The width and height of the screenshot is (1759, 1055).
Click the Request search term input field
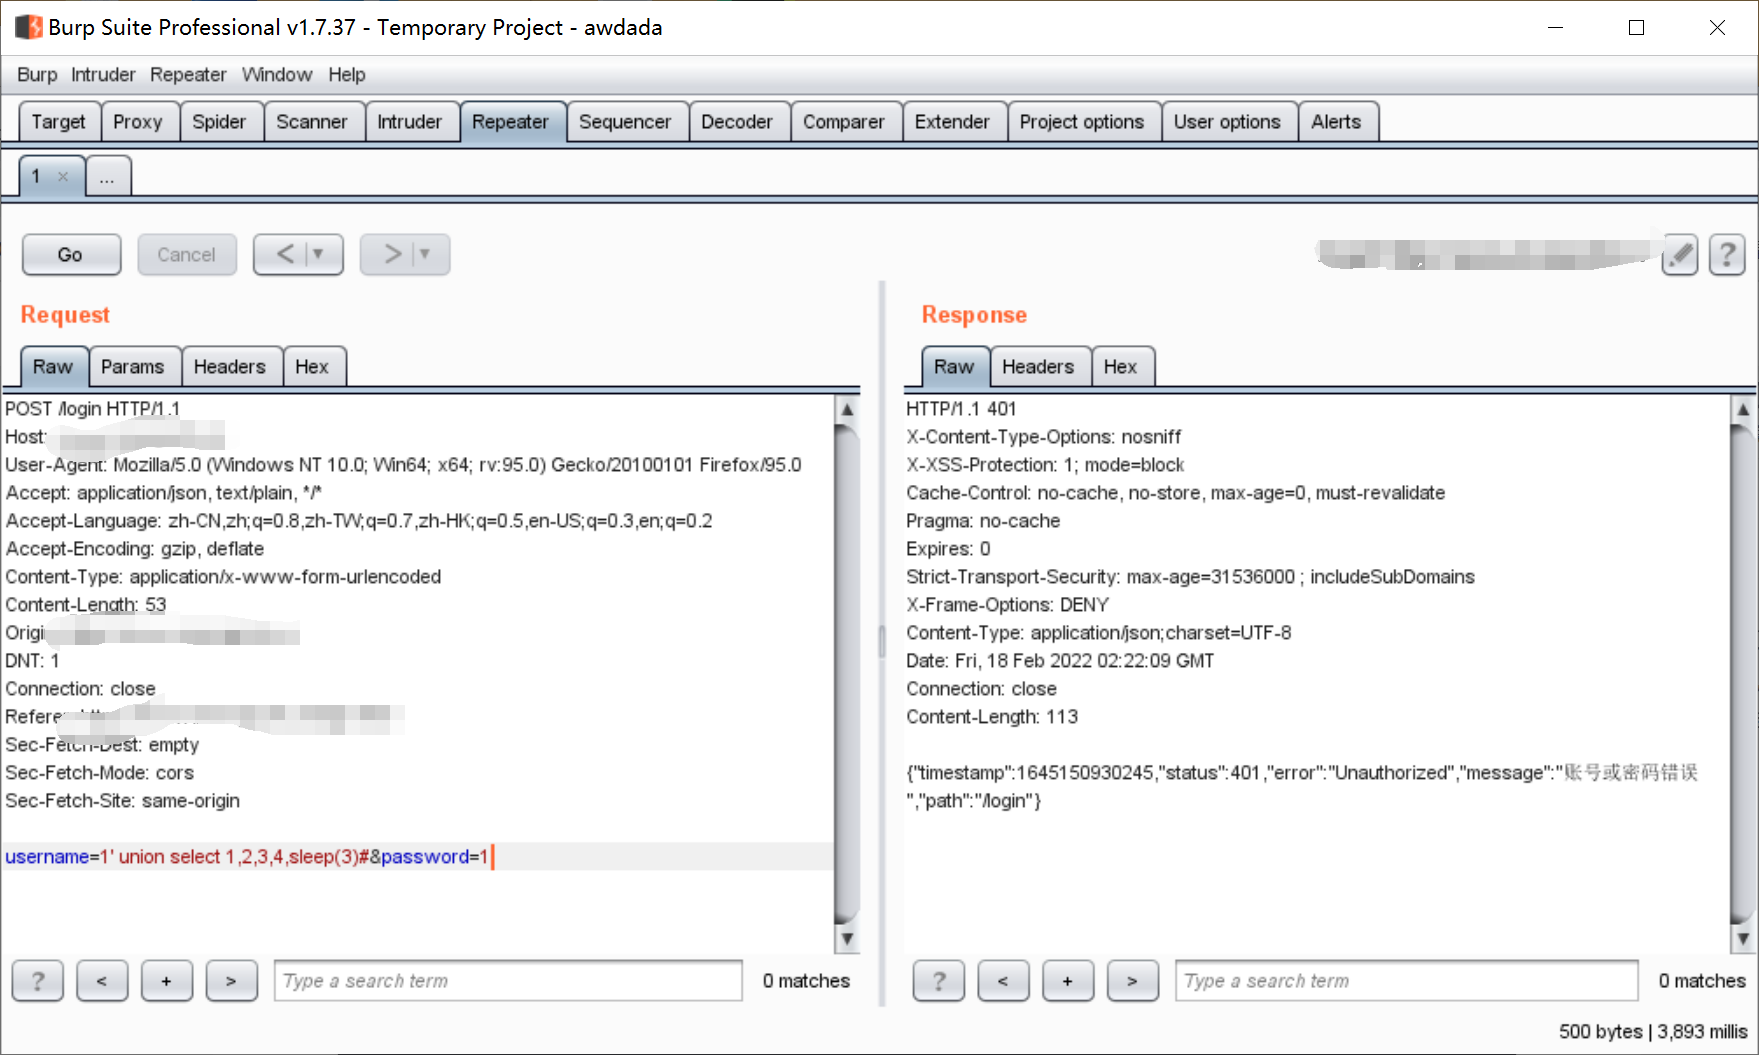pos(508,980)
